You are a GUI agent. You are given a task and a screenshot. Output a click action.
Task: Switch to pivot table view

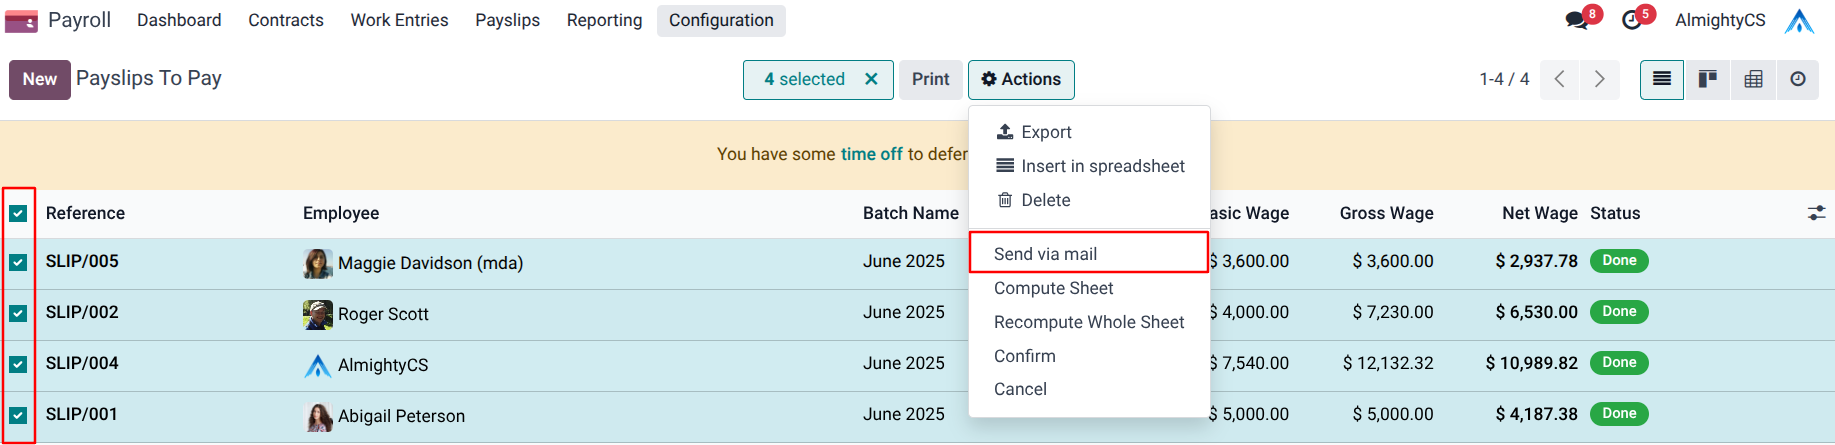pos(1753,79)
